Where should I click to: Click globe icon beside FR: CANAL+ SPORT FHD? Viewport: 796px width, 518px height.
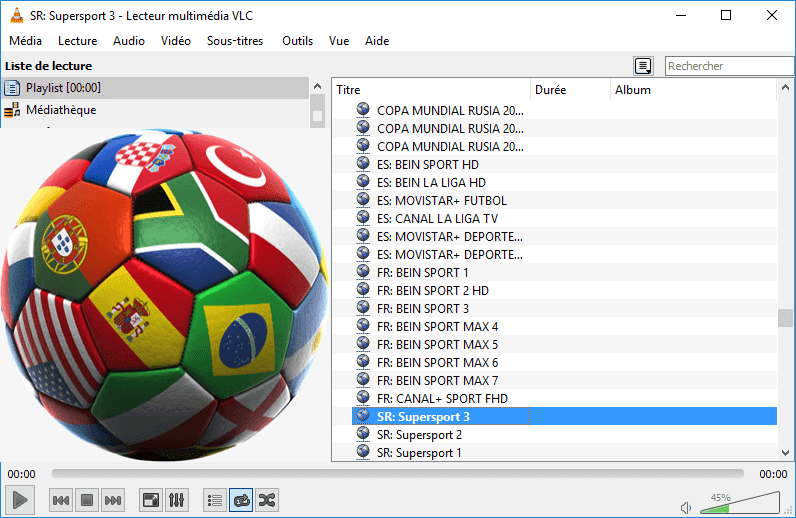(363, 398)
